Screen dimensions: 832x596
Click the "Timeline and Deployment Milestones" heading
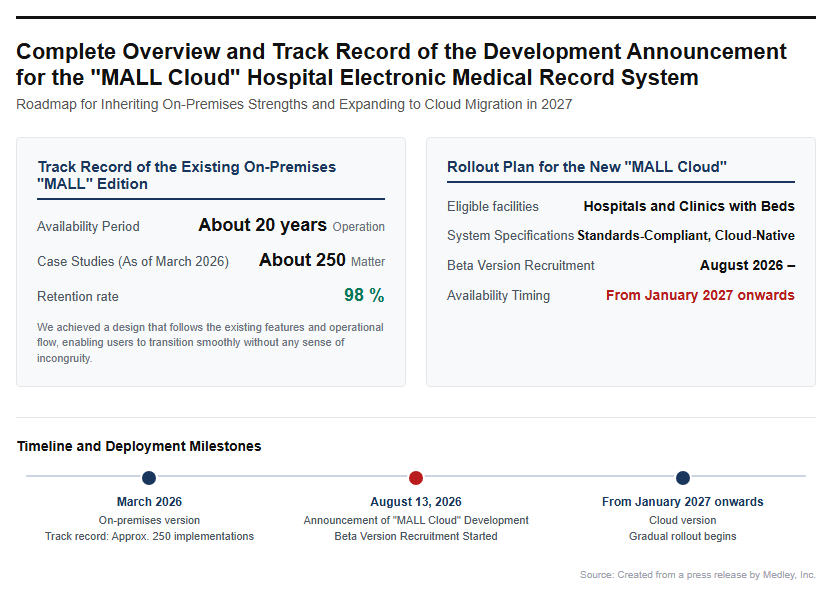(139, 446)
